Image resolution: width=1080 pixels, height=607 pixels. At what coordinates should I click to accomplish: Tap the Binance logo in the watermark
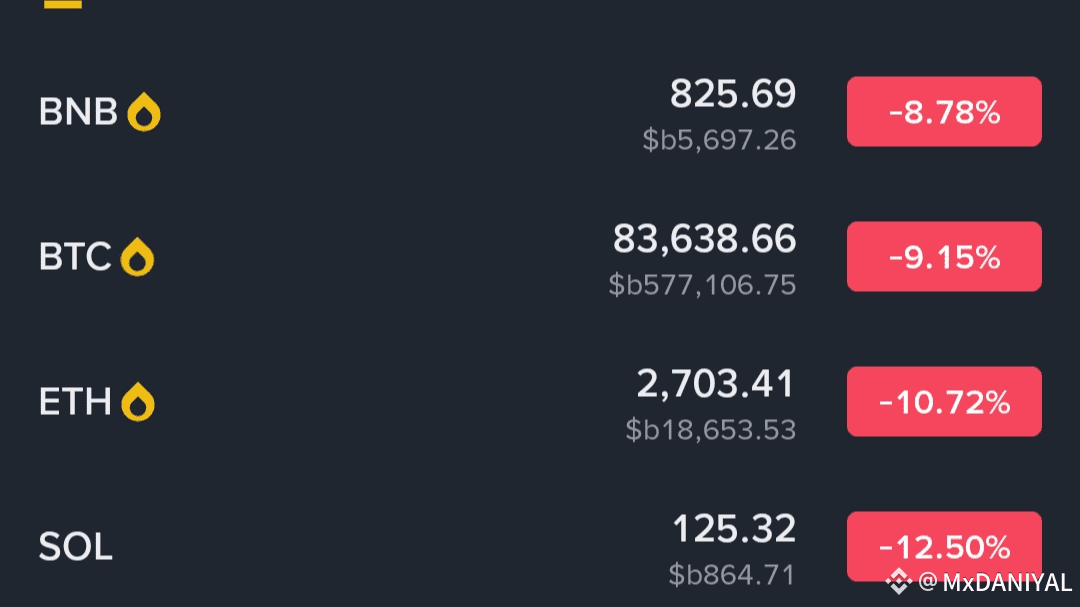898,582
